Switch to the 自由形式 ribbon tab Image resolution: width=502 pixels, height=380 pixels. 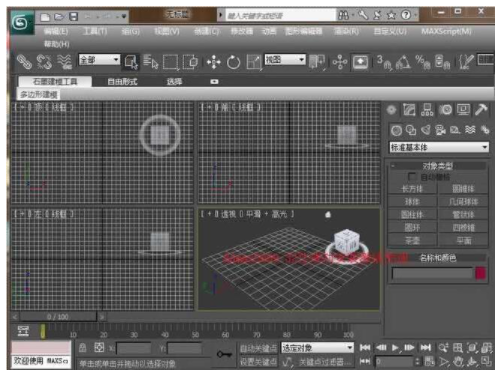pyautogui.click(x=122, y=82)
